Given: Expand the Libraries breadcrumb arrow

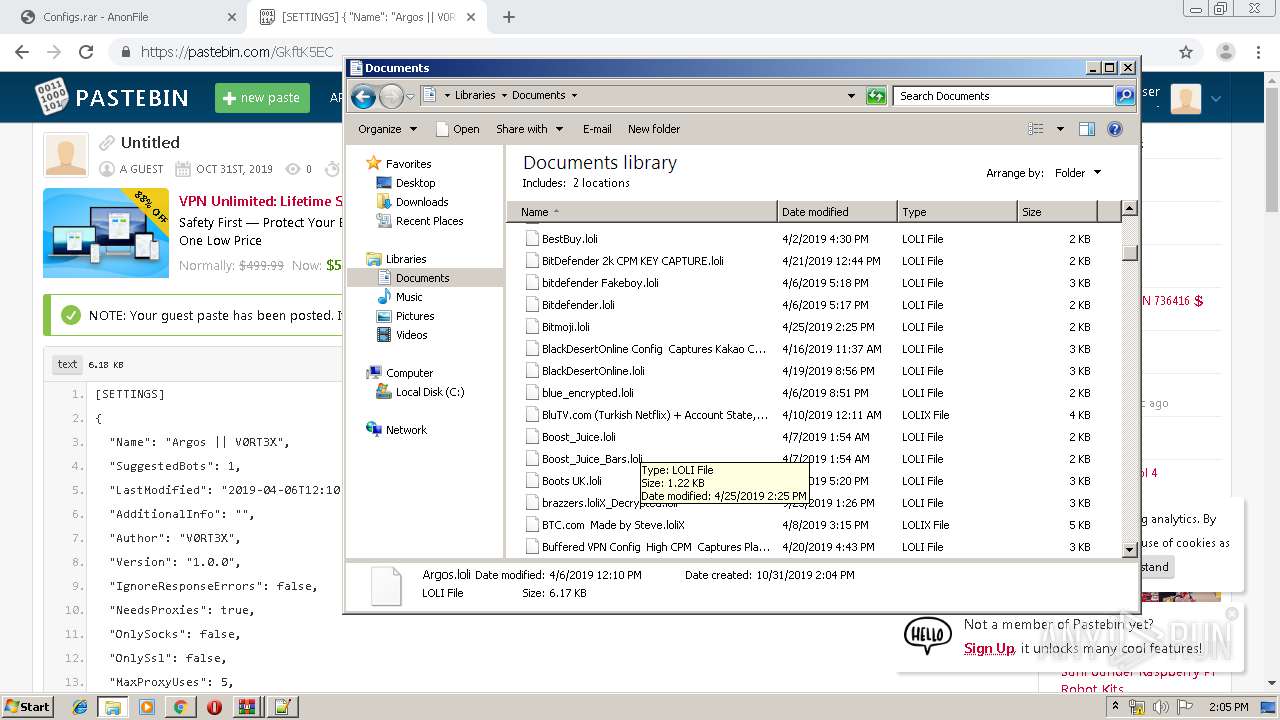Looking at the screenshot, I should click(504, 96).
